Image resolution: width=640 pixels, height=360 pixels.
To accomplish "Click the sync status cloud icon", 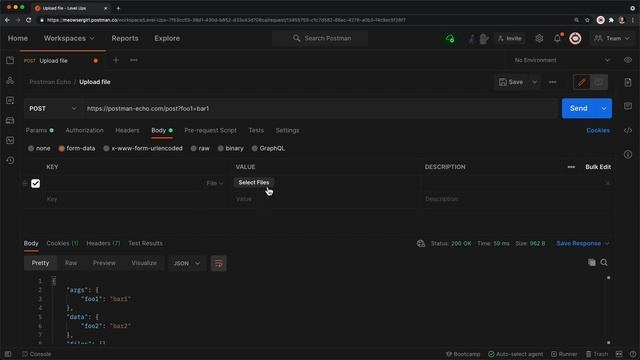I will tap(450, 39).
